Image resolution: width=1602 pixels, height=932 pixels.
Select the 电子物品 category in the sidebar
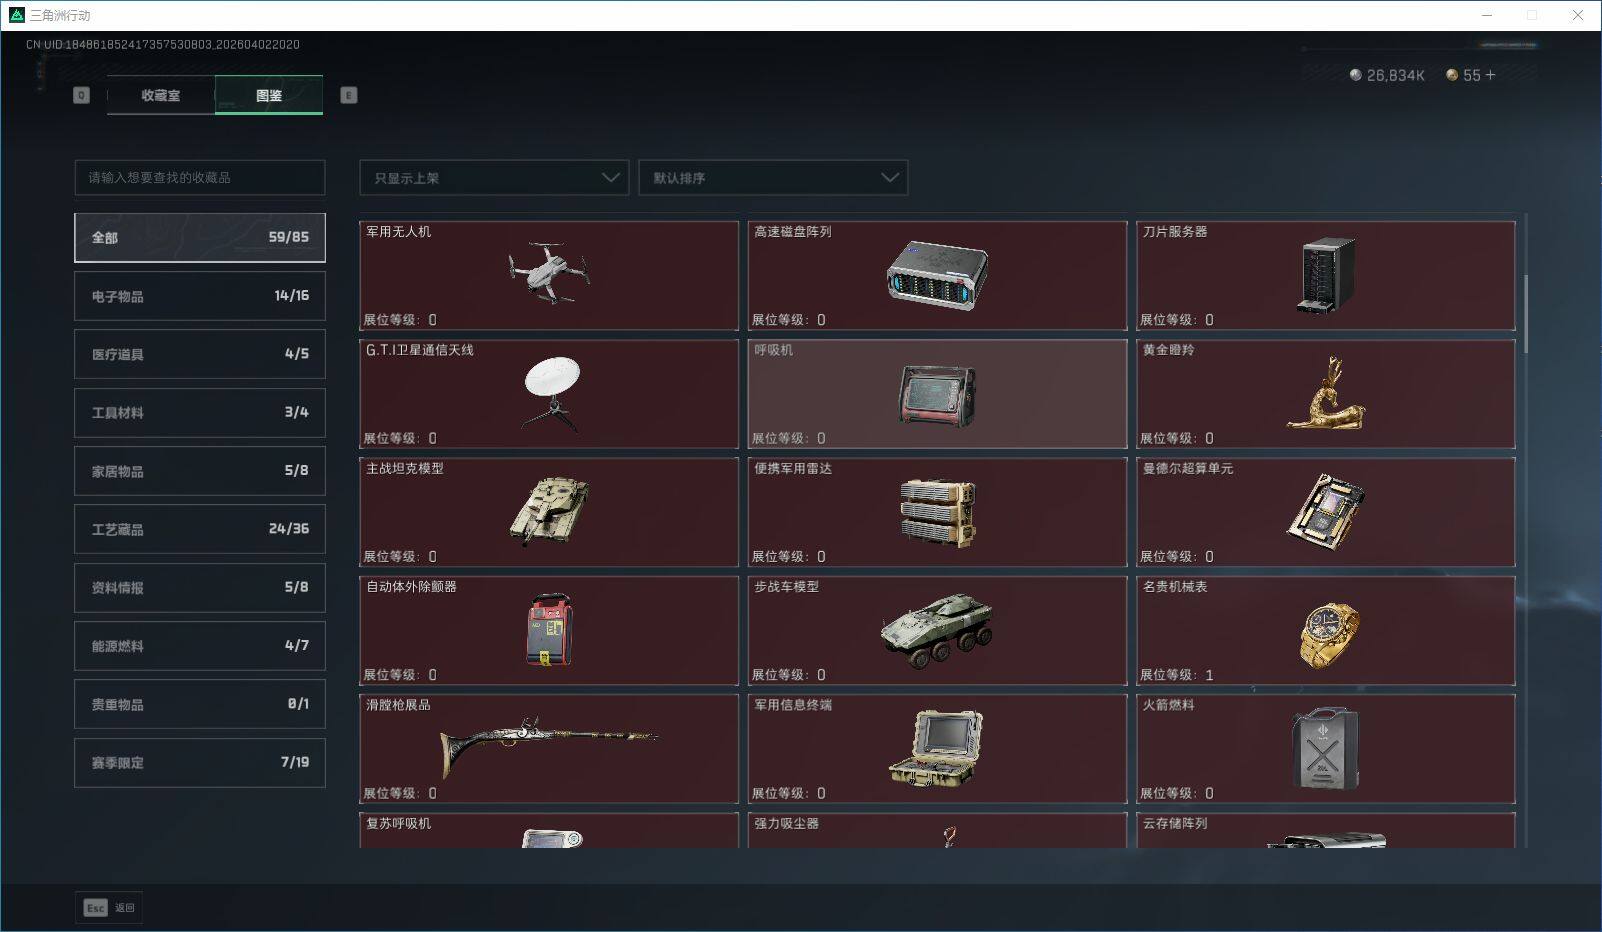point(199,295)
